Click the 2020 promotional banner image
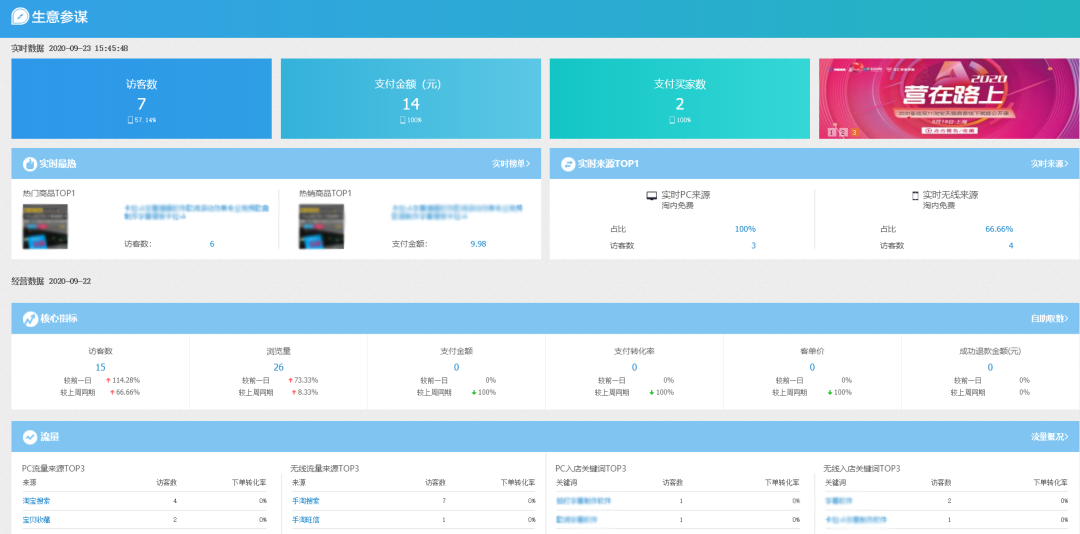The height and width of the screenshot is (534, 1080). (x=948, y=95)
